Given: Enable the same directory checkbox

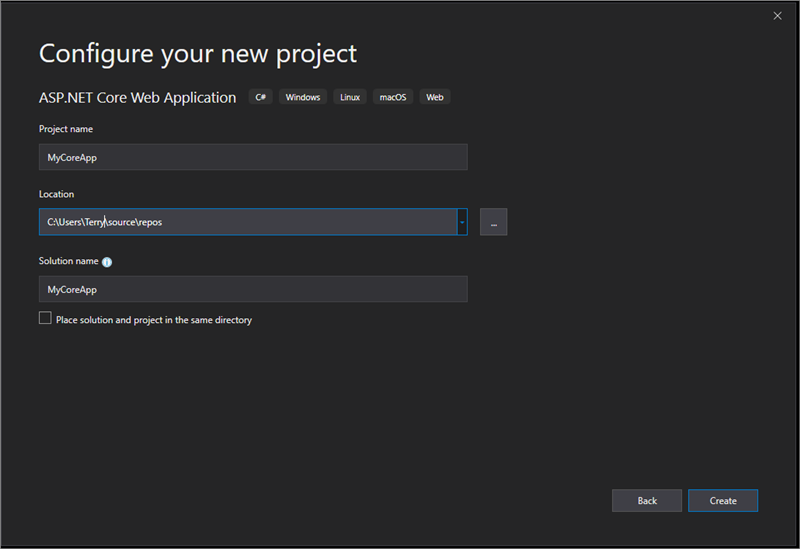Looking at the screenshot, I should tap(45, 319).
